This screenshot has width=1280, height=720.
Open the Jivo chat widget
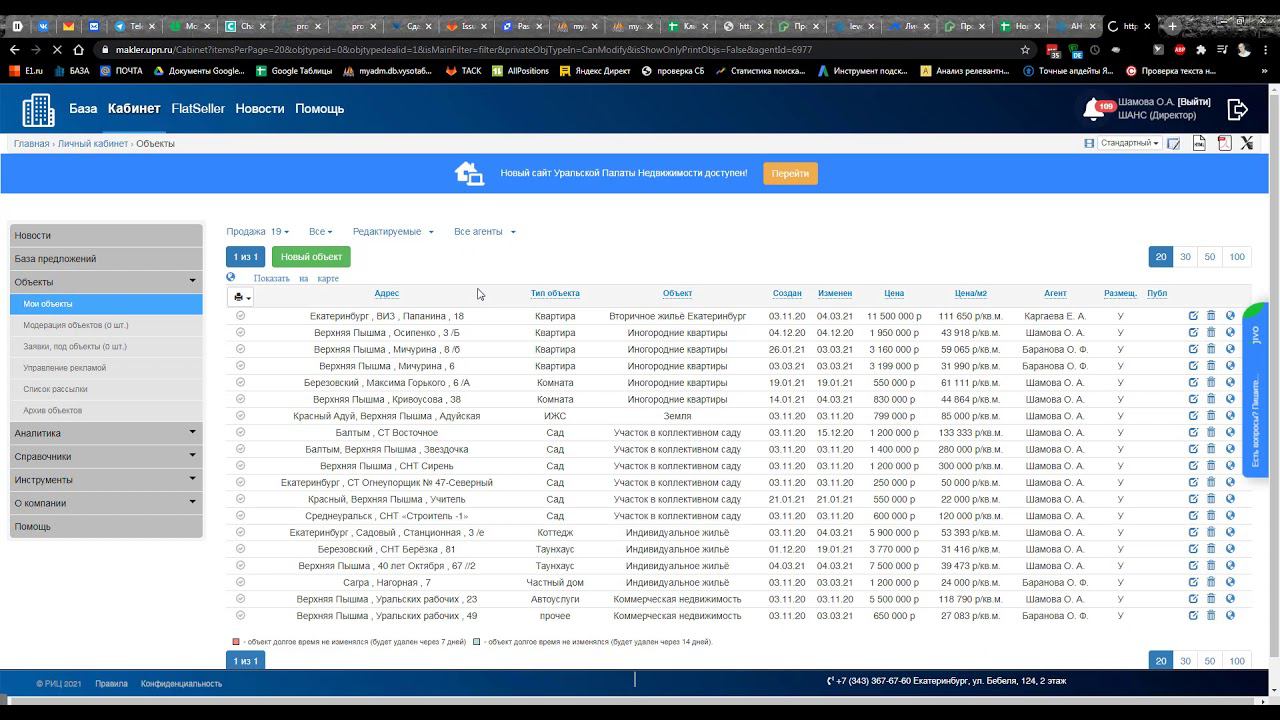[1255, 390]
